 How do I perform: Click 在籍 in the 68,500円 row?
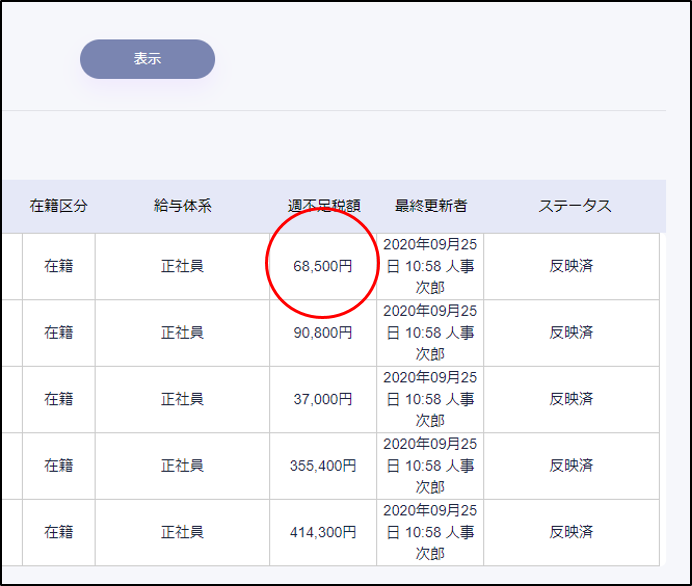pyautogui.click(x=59, y=267)
